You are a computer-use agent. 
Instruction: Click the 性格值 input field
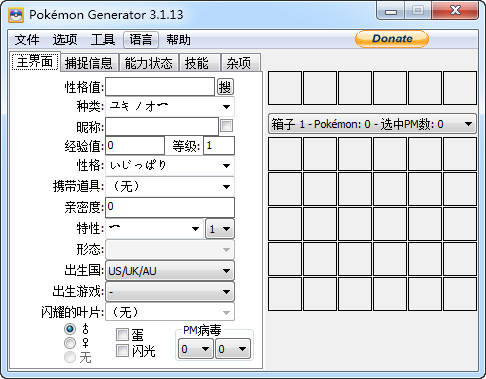pos(160,87)
